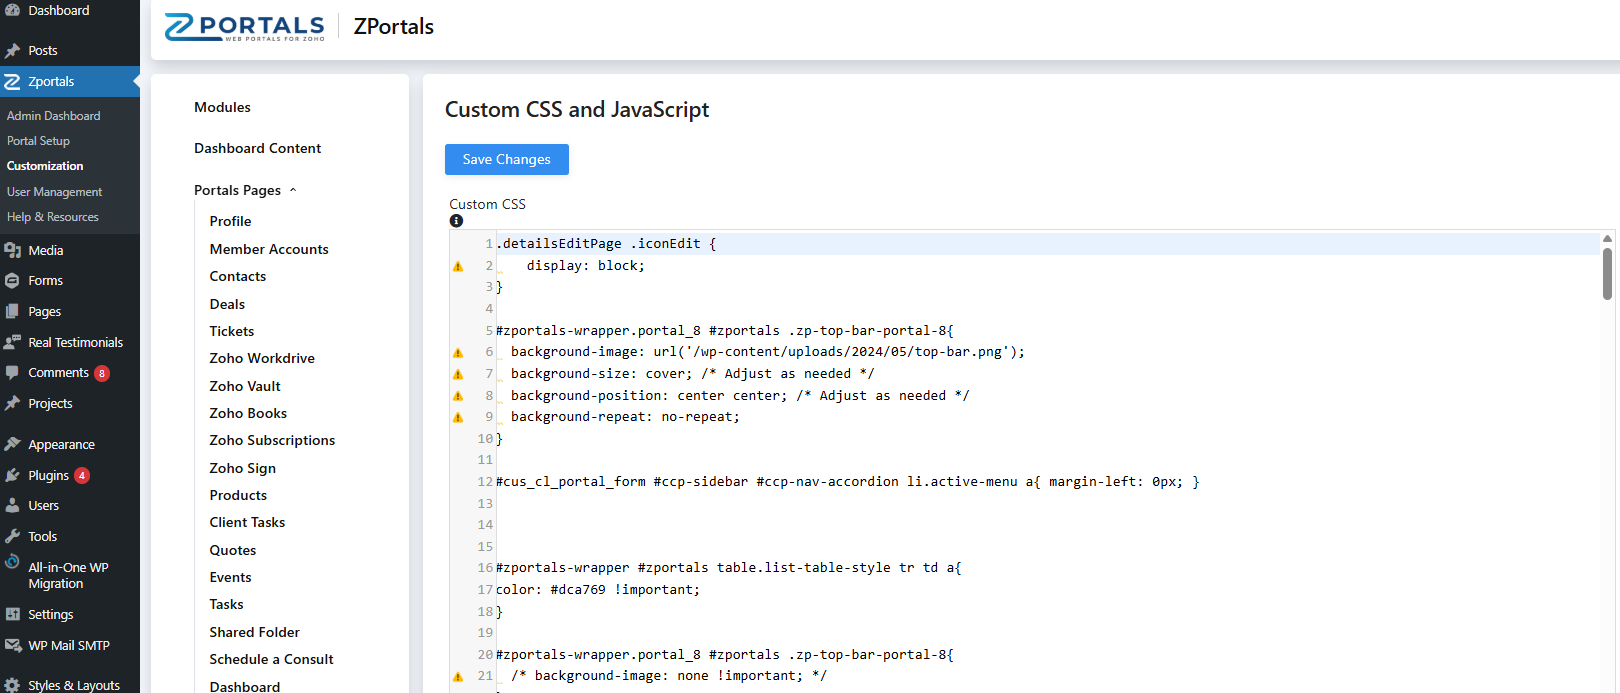Open Settings via its sidebar icon
1620x693 pixels.
(12, 615)
